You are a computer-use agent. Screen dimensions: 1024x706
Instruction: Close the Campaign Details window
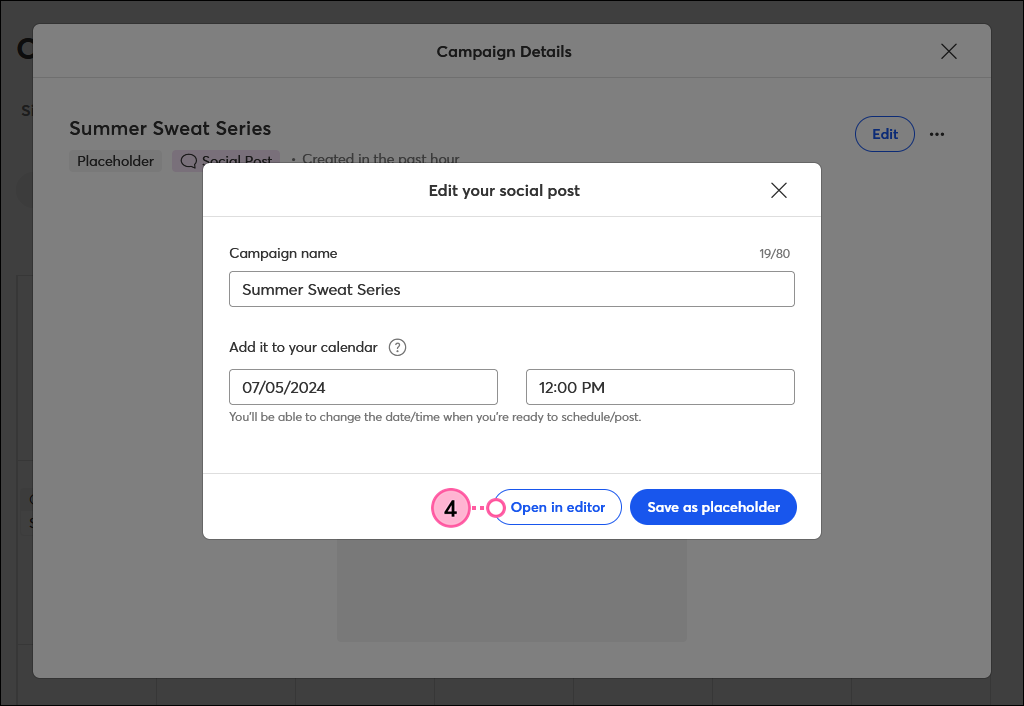pos(948,52)
